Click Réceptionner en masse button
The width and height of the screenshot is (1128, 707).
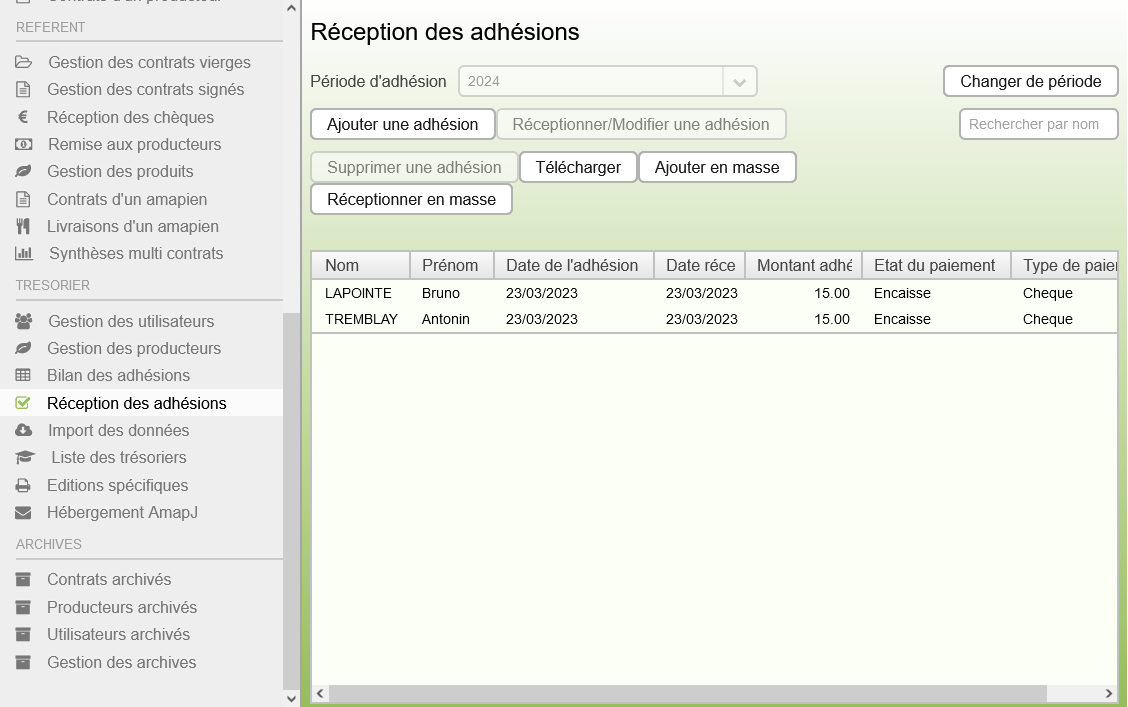(411, 199)
